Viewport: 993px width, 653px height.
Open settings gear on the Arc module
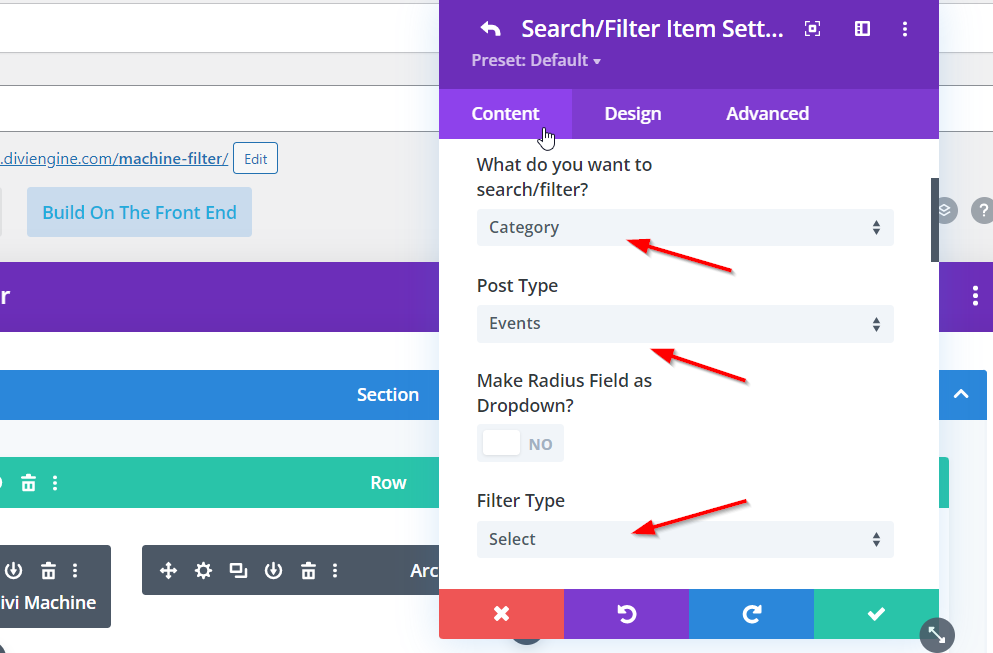204,571
